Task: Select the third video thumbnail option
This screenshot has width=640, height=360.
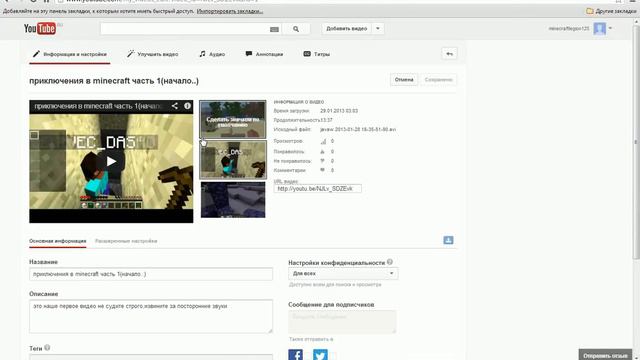Action: [233, 200]
